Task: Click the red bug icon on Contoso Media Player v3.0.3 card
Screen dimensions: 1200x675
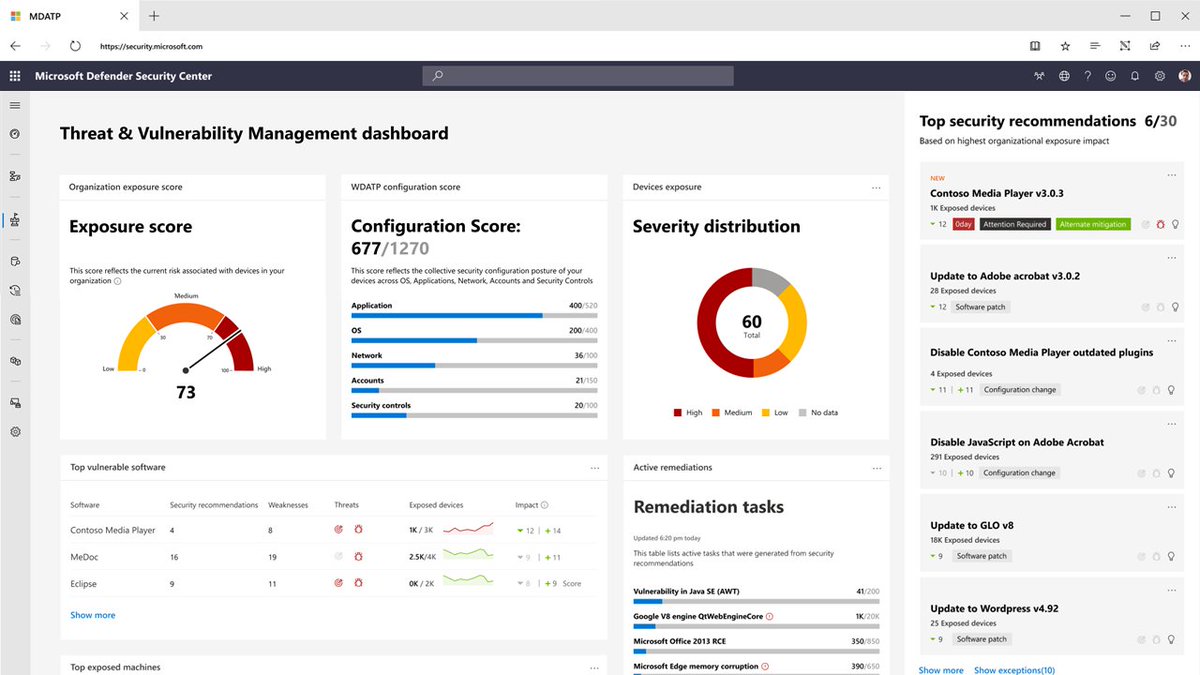Action: [1160, 225]
